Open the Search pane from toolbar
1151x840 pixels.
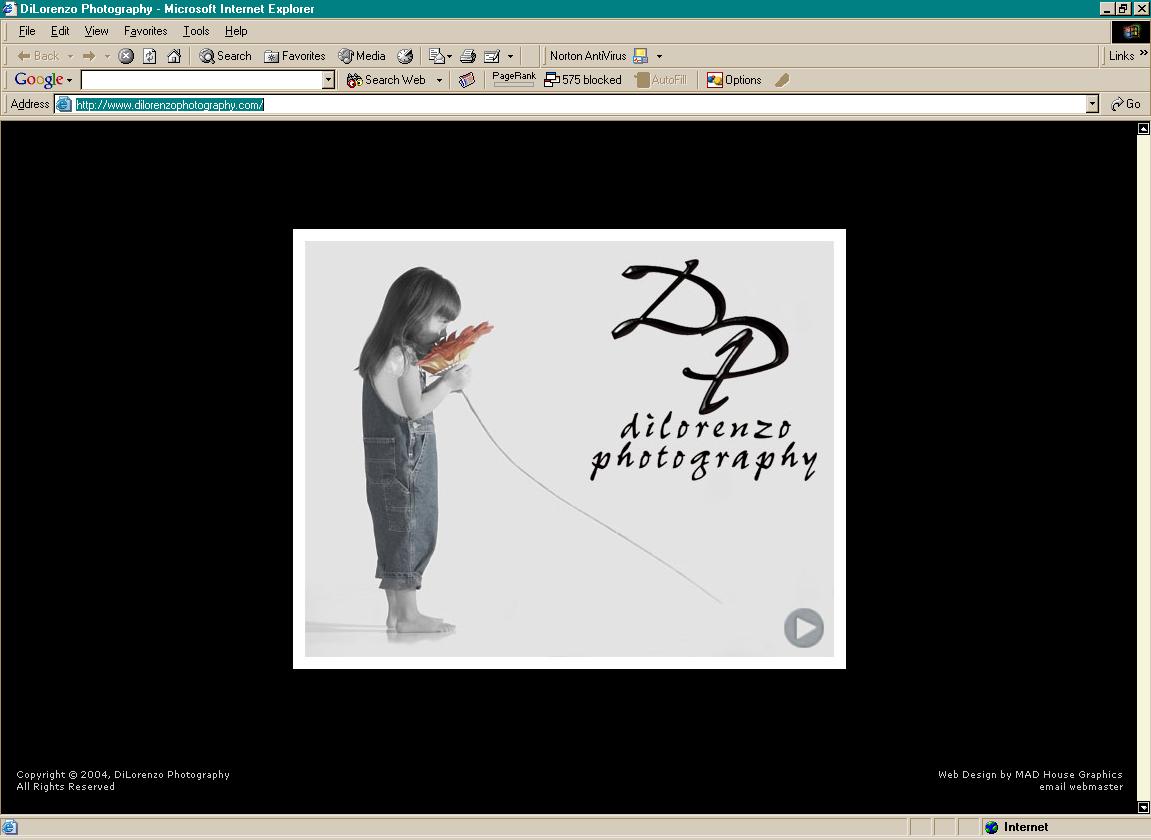click(225, 56)
